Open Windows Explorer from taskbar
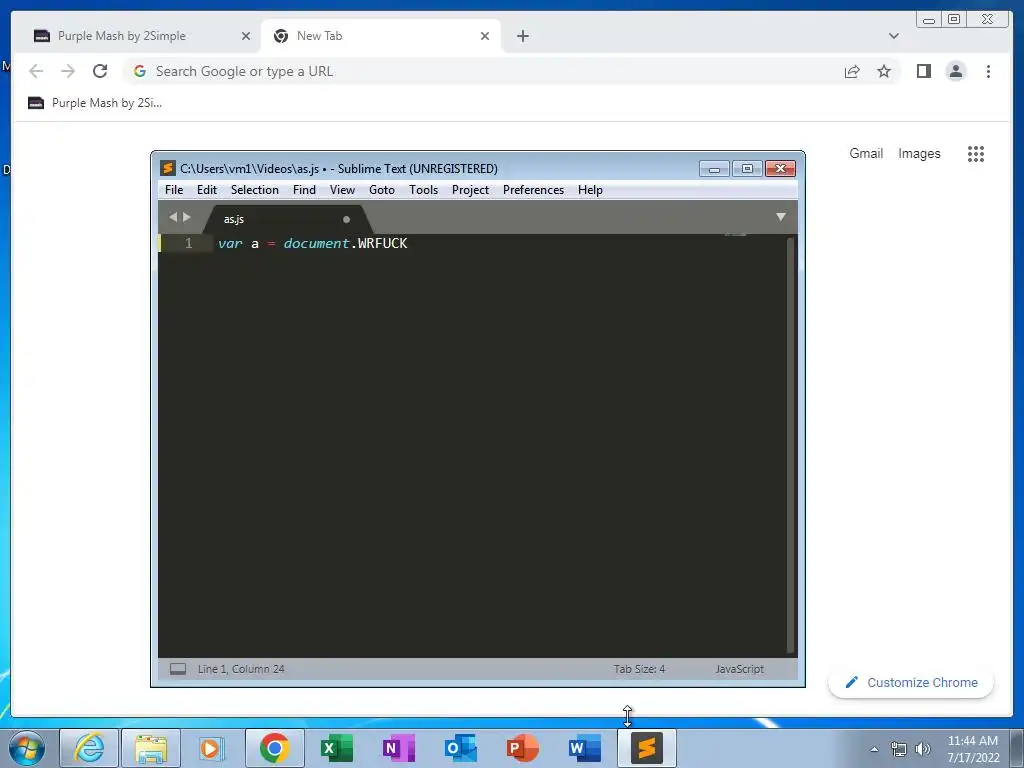 (x=151, y=748)
